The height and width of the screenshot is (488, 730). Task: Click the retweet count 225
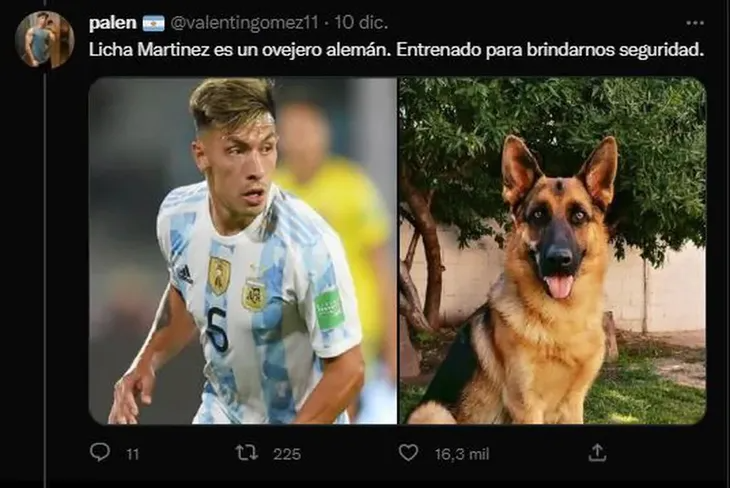(x=287, y=454)
